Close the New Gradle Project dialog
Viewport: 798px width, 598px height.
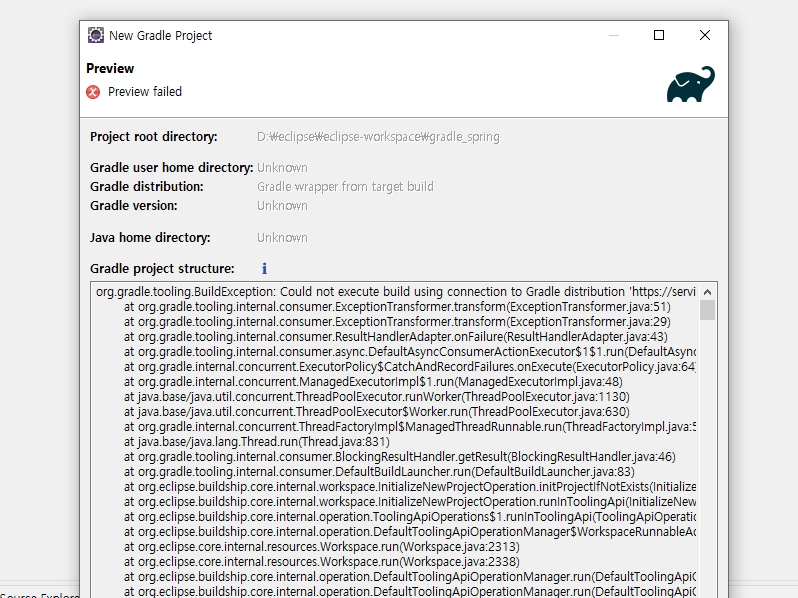(705, 35)
